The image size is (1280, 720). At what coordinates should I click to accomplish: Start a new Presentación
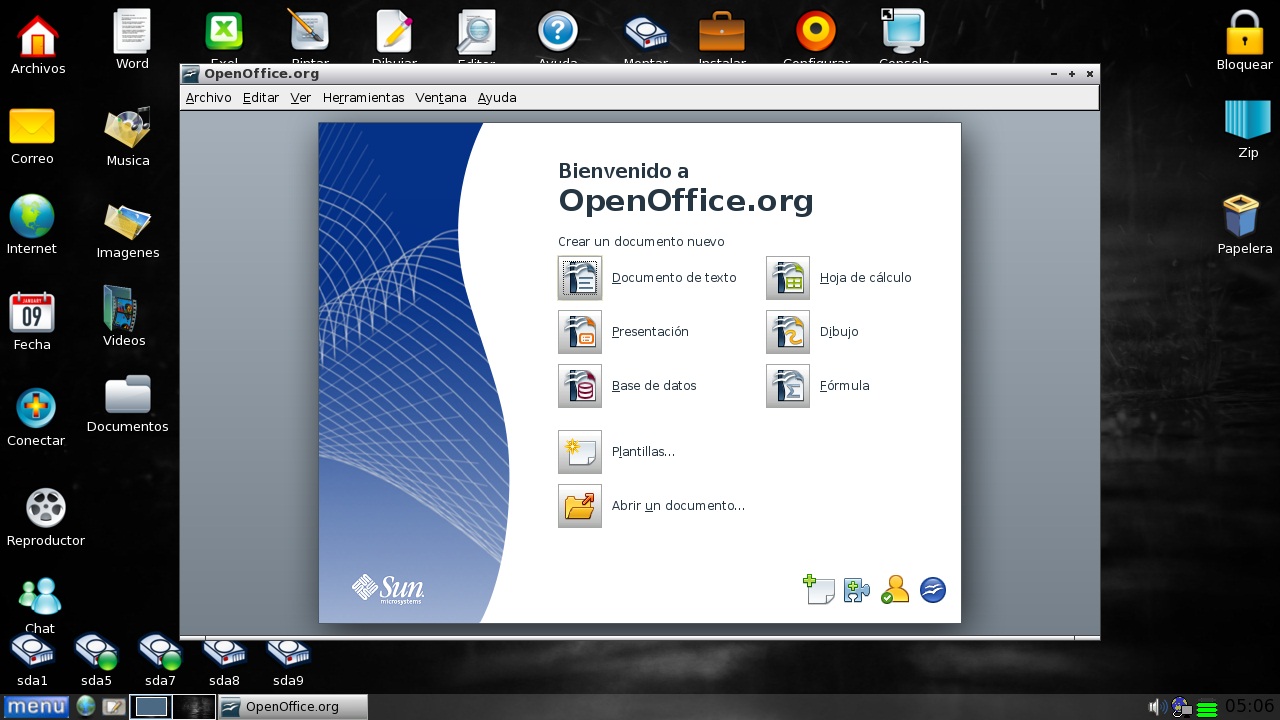click(x=580, y=332)
